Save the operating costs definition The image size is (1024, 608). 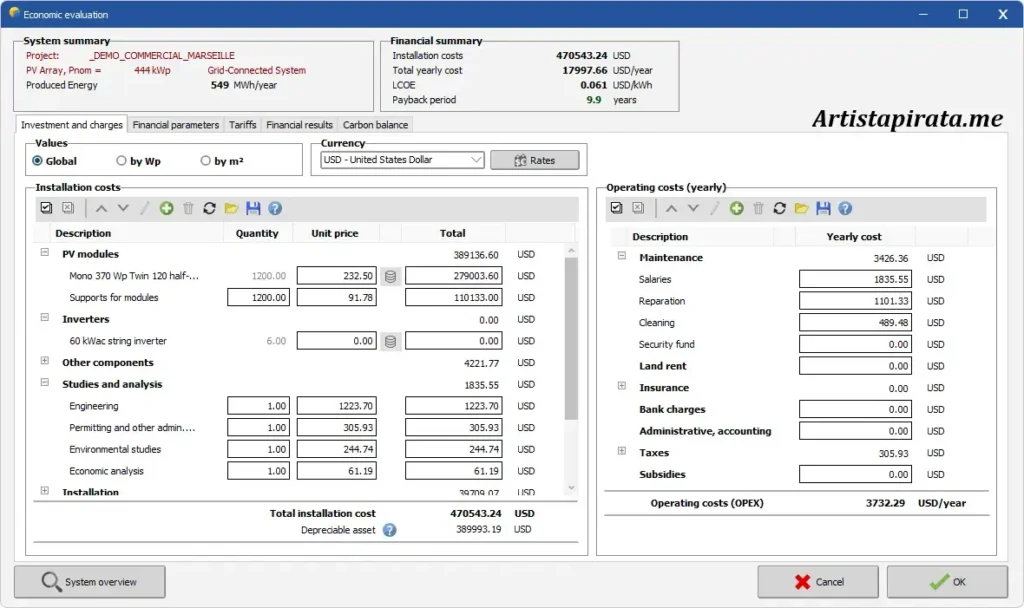[824, 208]
